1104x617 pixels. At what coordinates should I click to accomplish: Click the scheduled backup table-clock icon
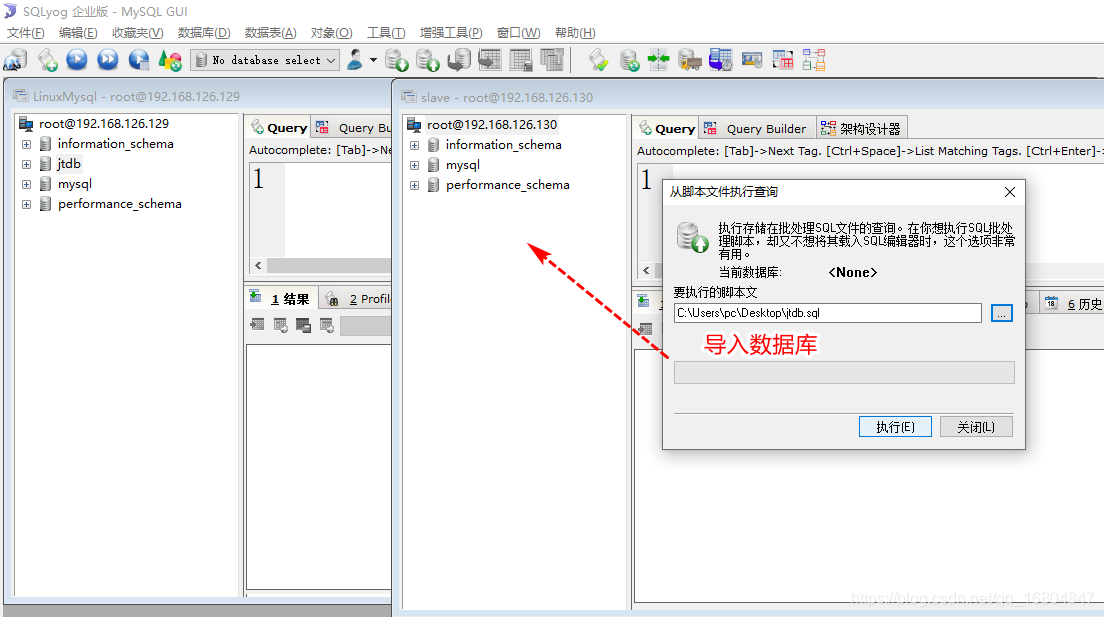[720, 60]
